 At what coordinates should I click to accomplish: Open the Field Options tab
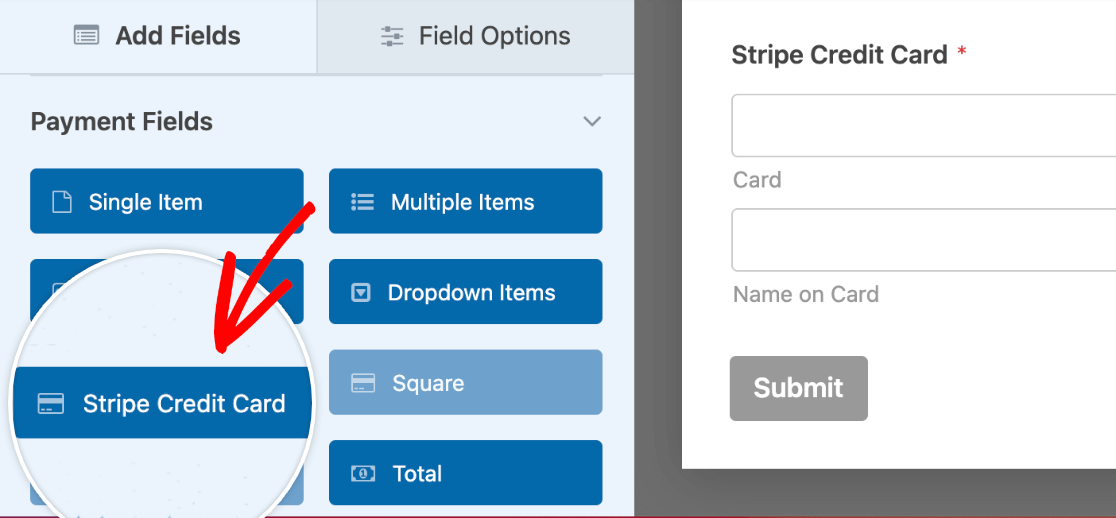coord(475,36)
